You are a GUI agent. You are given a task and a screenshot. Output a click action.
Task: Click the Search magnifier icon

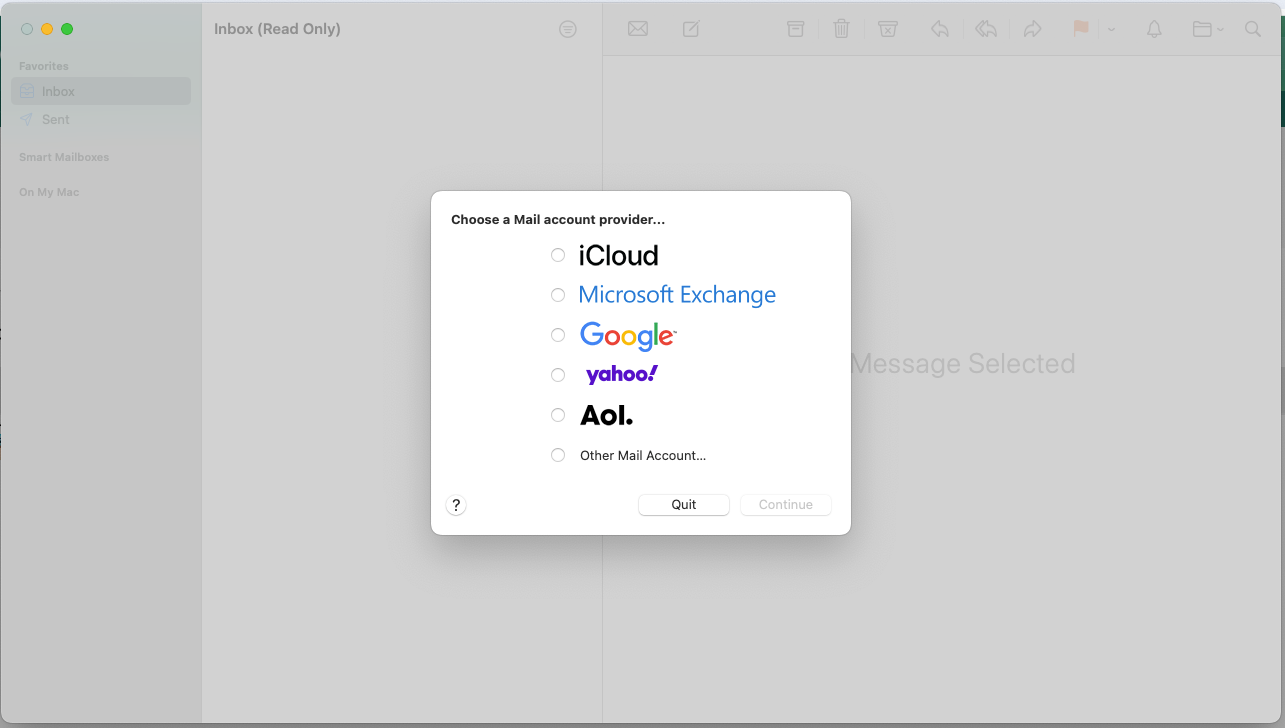(x=1253, y=29)
